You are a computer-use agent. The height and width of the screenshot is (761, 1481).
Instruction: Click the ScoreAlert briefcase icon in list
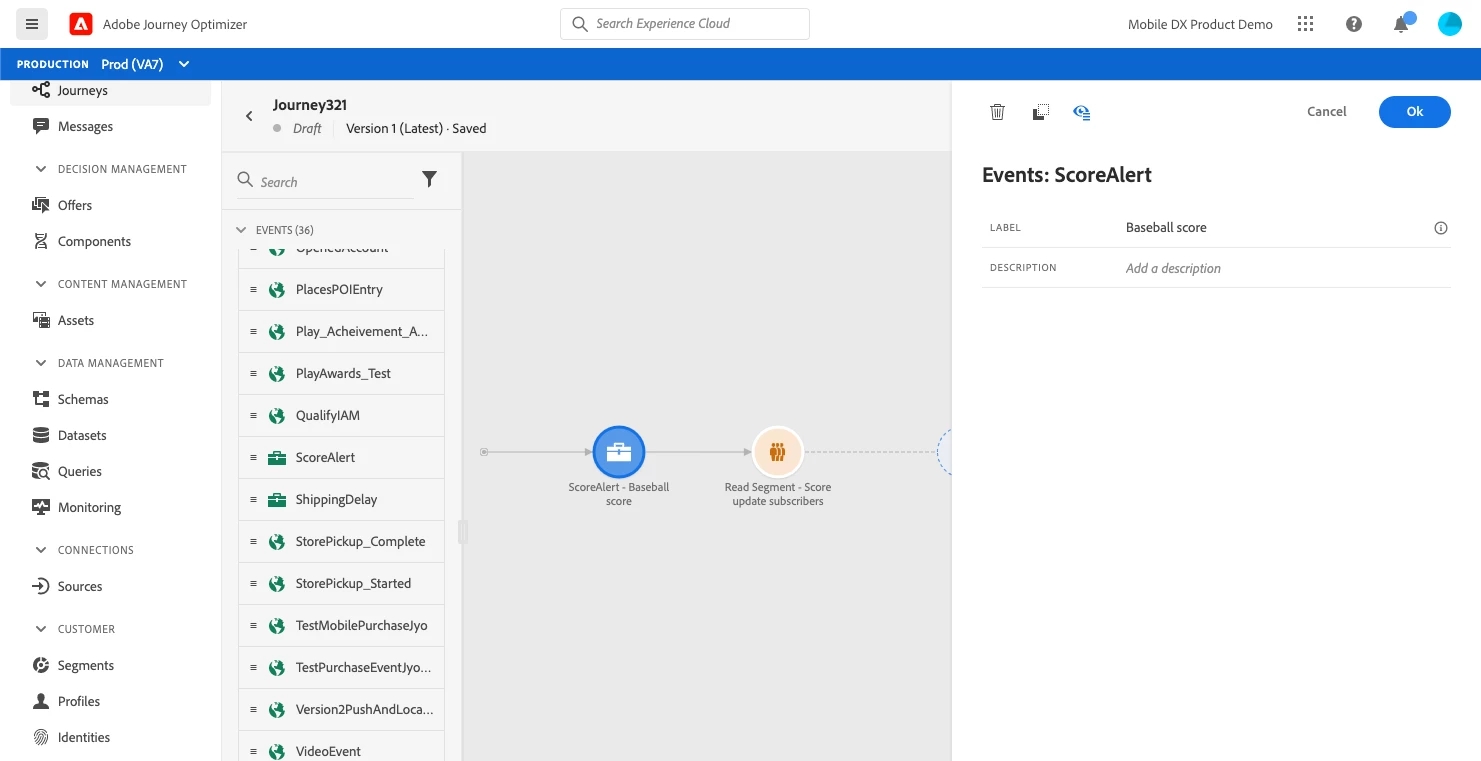[x=277, y=458]
